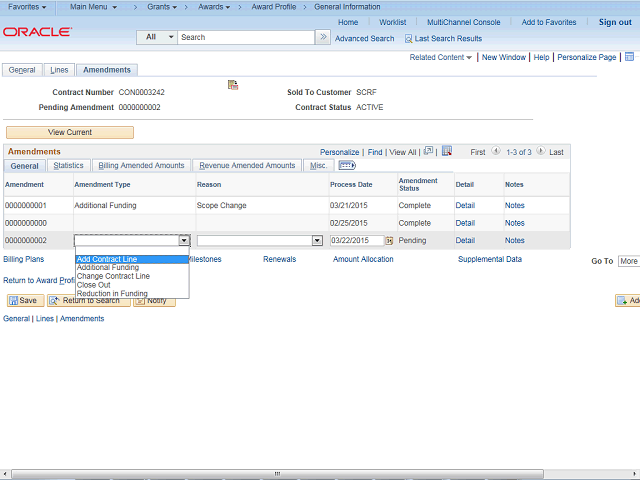Click the contract document icon near Contract Number
The image size is (640, 480).
(x=233, y=85)
